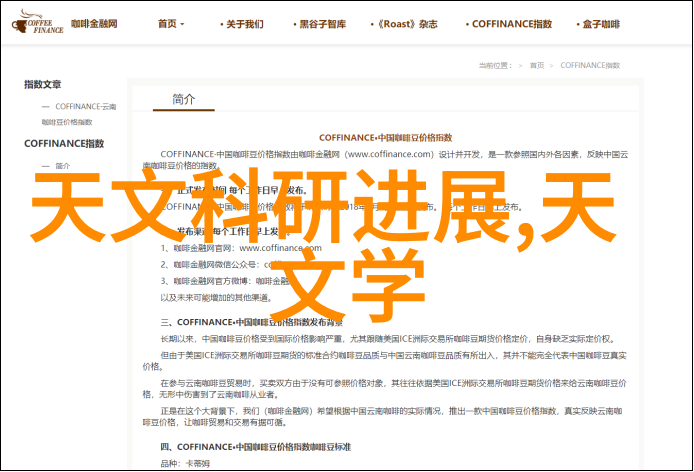The image size is (694, 472).
Task: Click the COFFINANCE指数 sidebar heading
Action: 64,143
